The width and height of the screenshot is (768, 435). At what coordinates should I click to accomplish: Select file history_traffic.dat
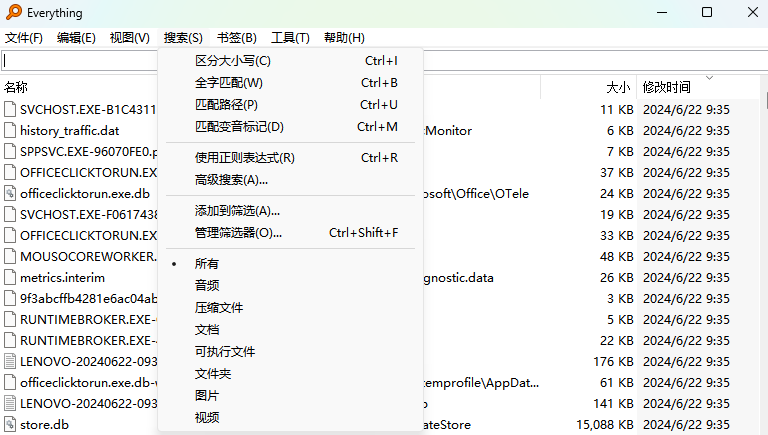(x=70, y=131)
